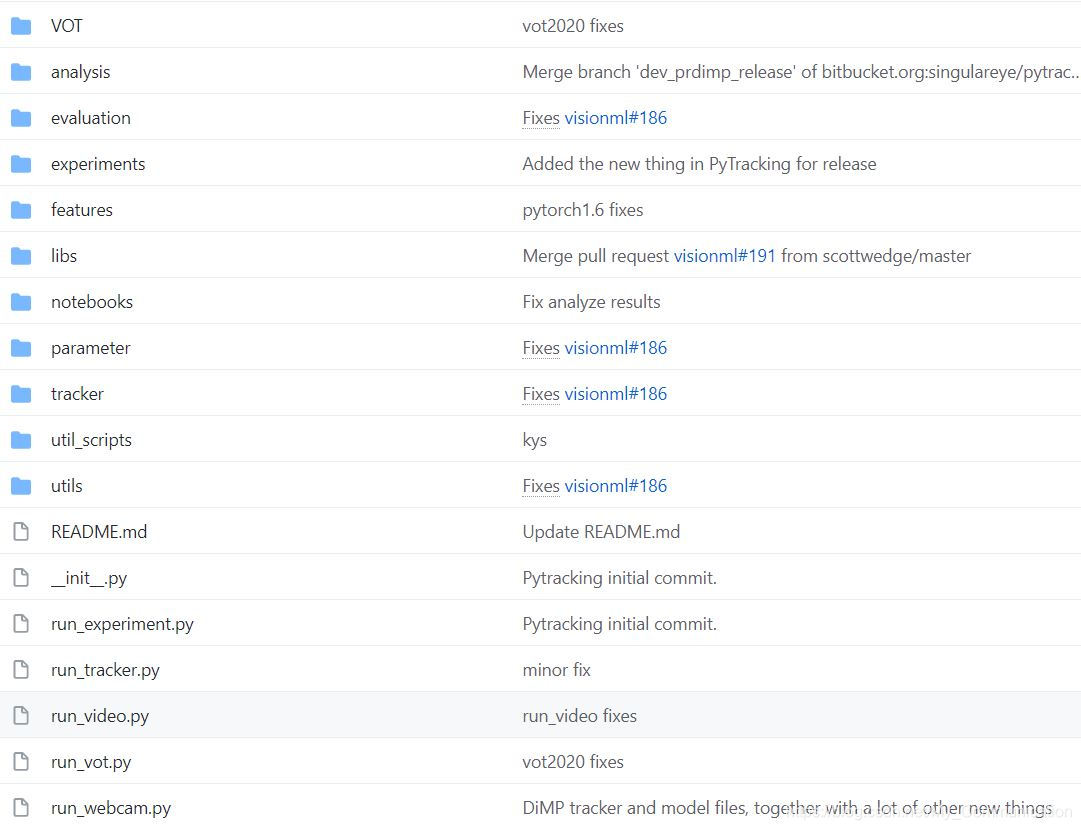The height and width of the screenshot is (830, 1081).
Task: Click the README.md file icon
Action: (21, 531)
